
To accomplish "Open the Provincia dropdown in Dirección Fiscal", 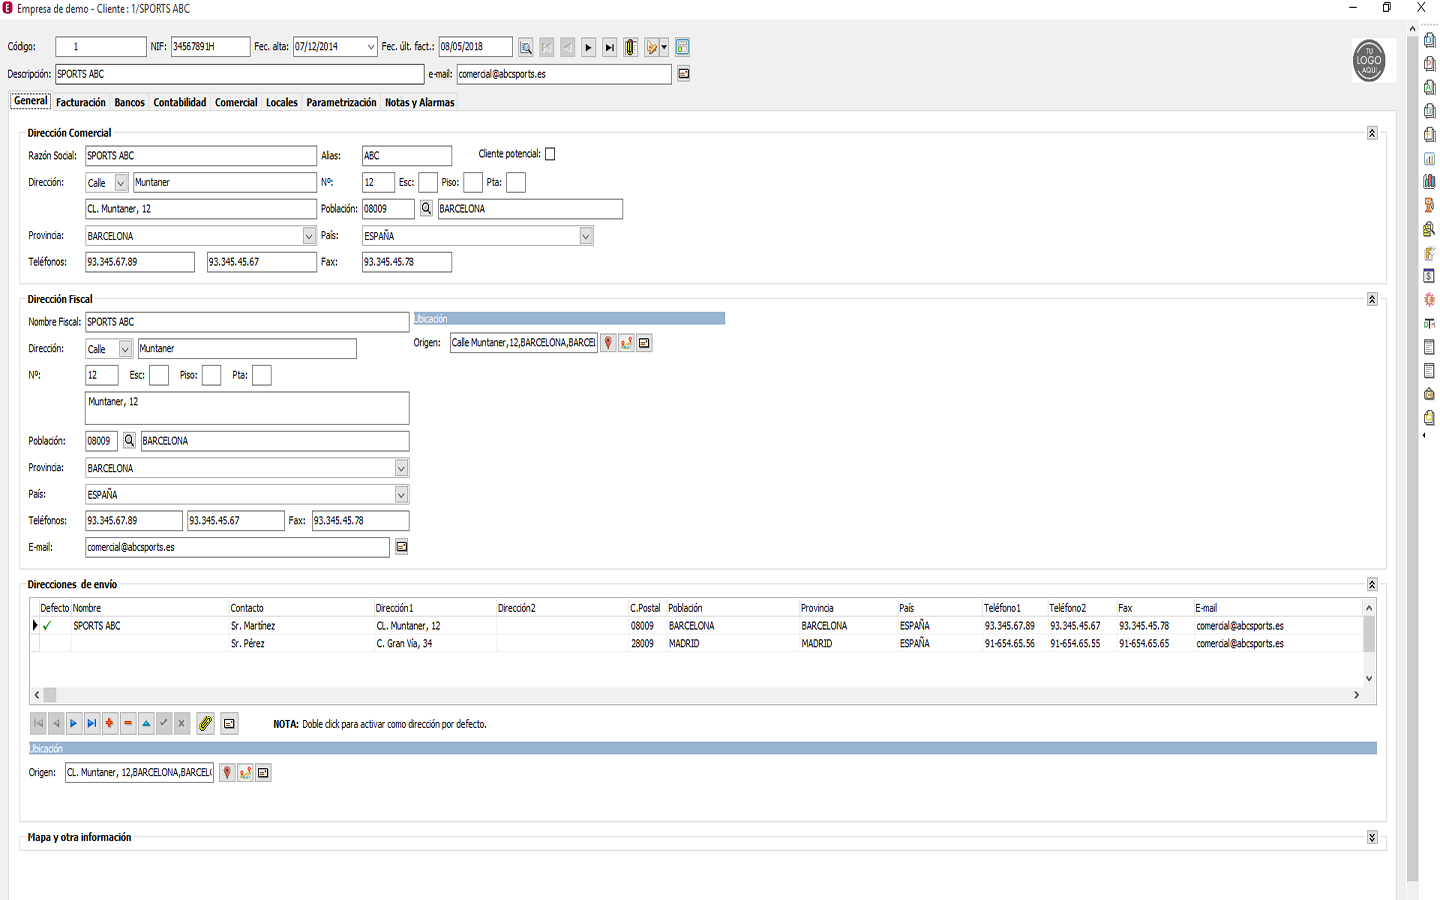I will point(401,468).
